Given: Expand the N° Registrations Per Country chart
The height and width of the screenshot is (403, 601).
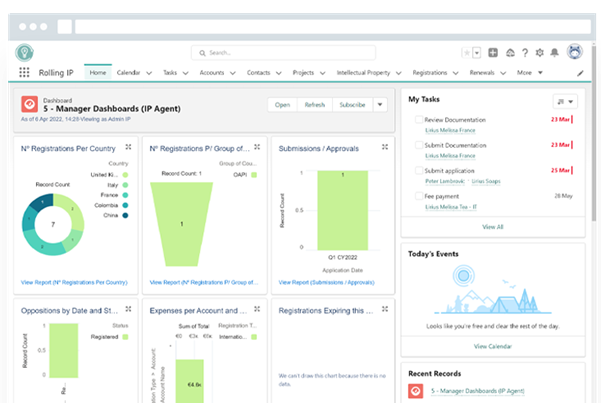Looking at the screenshot, I should pyautogui.click(x=128, y=147).
